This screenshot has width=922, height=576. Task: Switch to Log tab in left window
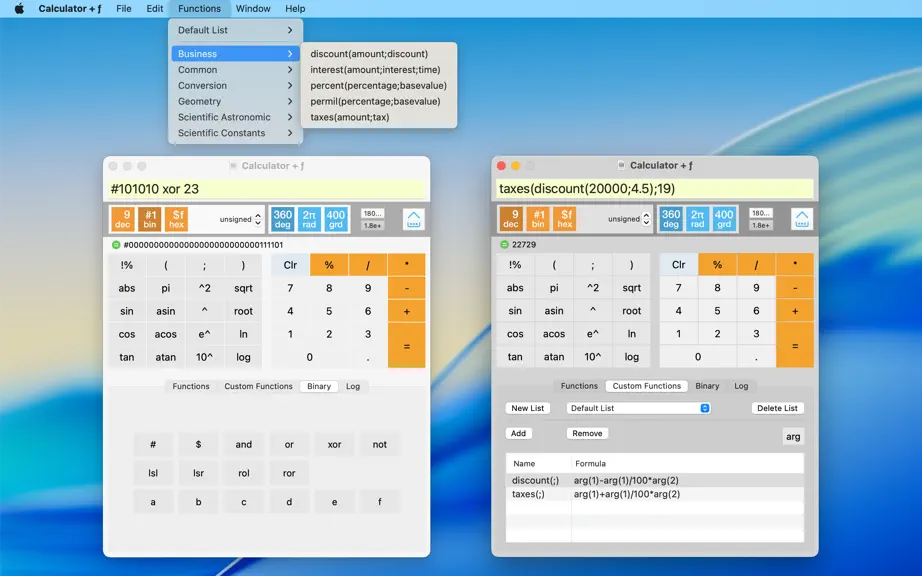pos(353,386)
